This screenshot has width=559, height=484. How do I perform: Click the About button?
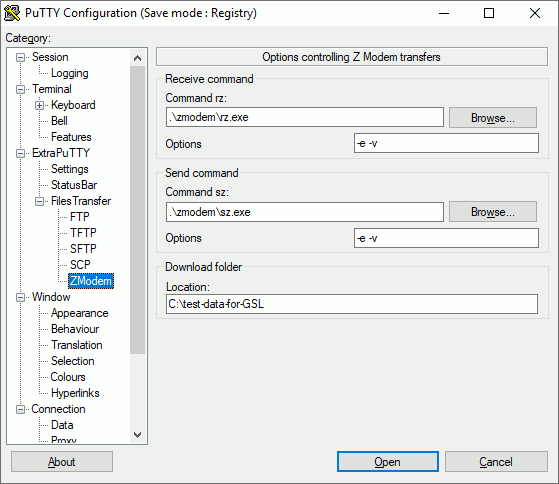[62, 462]
